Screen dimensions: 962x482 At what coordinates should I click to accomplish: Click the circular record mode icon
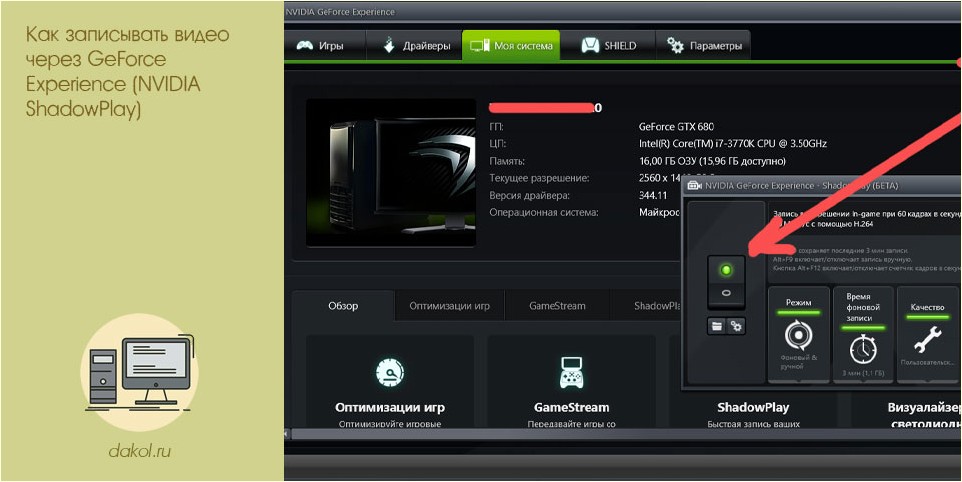pyautogui.click(x=798, y=335)
